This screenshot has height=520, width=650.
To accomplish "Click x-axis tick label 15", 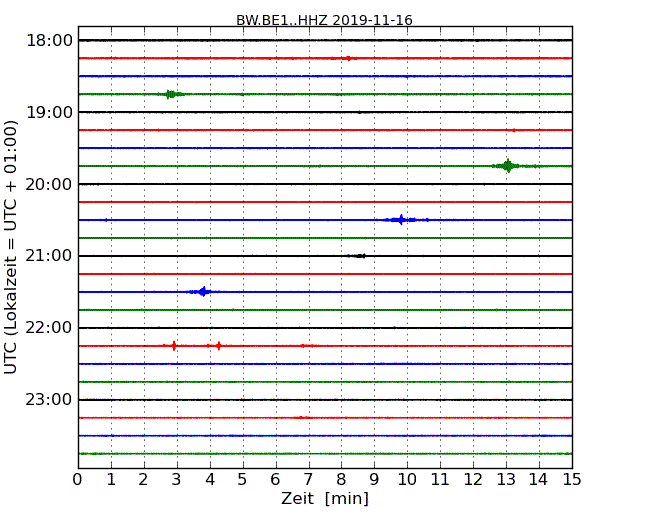I will [x=572, y=480].
